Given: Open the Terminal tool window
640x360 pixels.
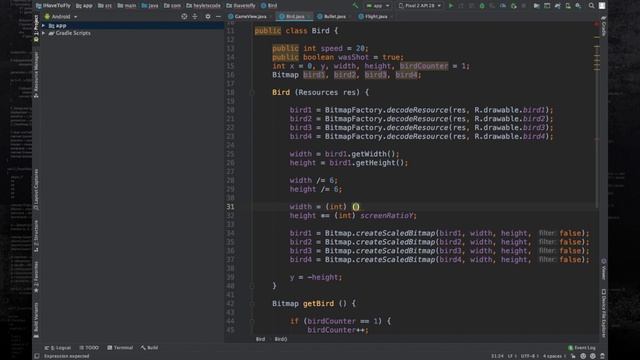Looking at the screenshot, I should (x=120, y=348).
